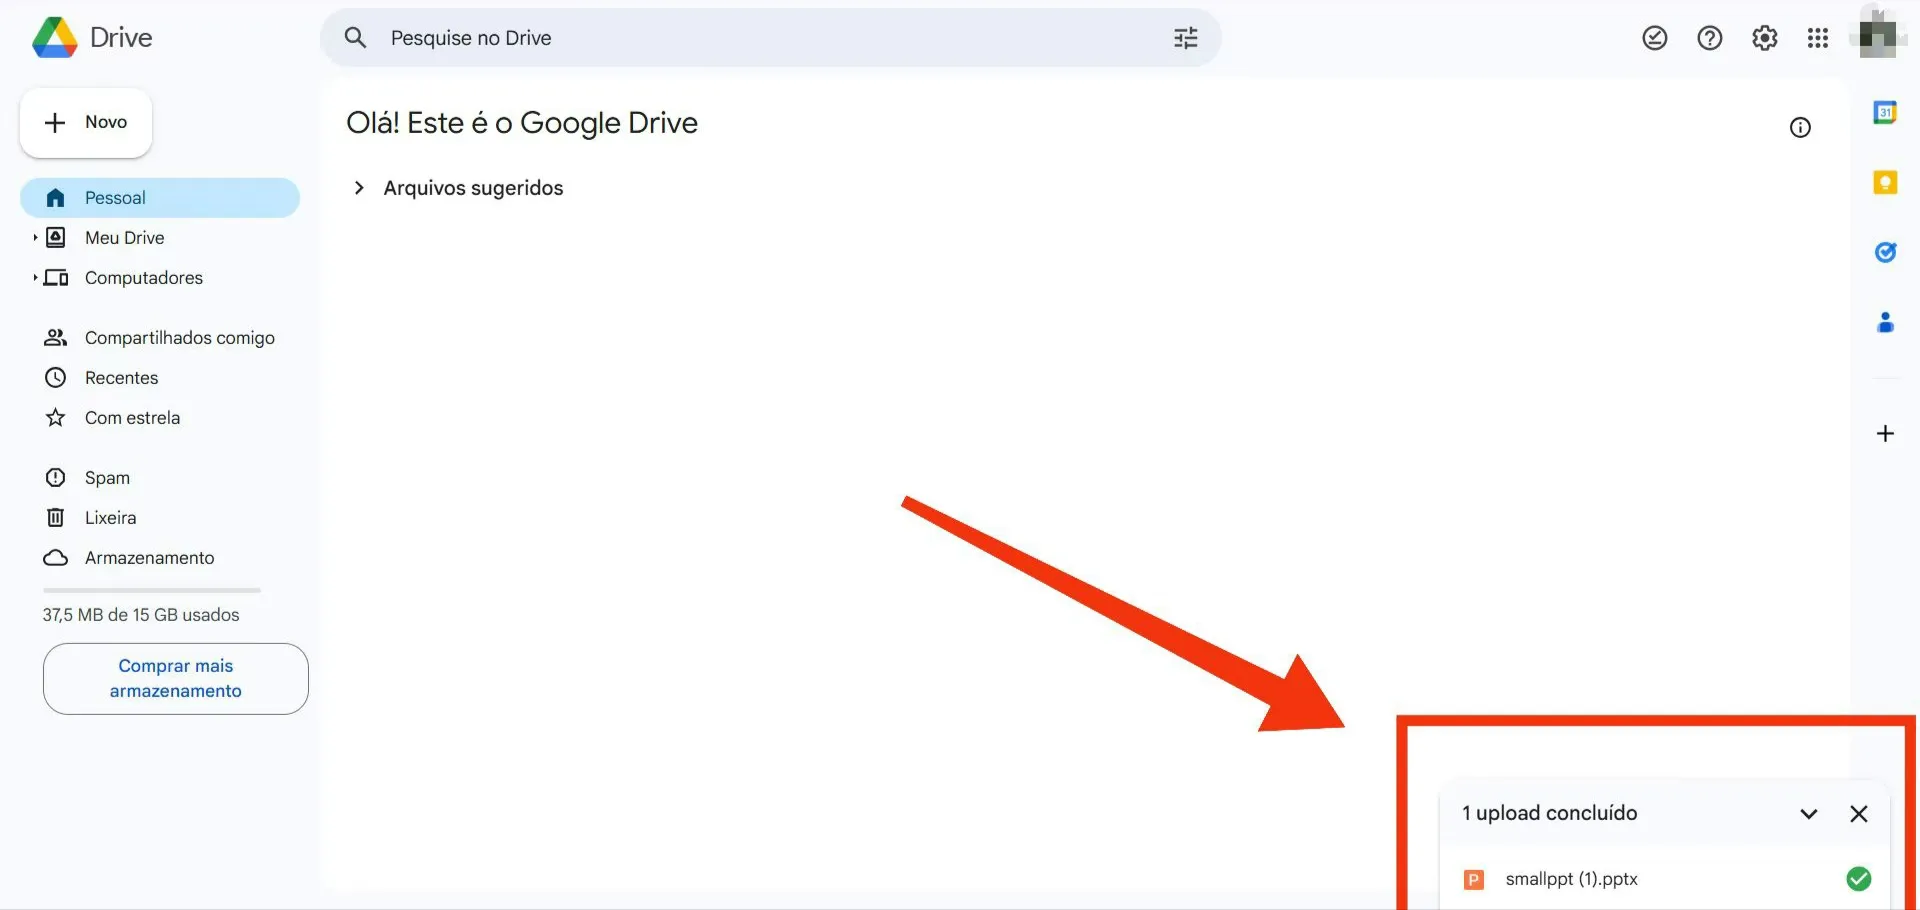Open the Google apps launcher grid
The width and height of the screenshot is (1920, 910).
tap(1818, 37)
